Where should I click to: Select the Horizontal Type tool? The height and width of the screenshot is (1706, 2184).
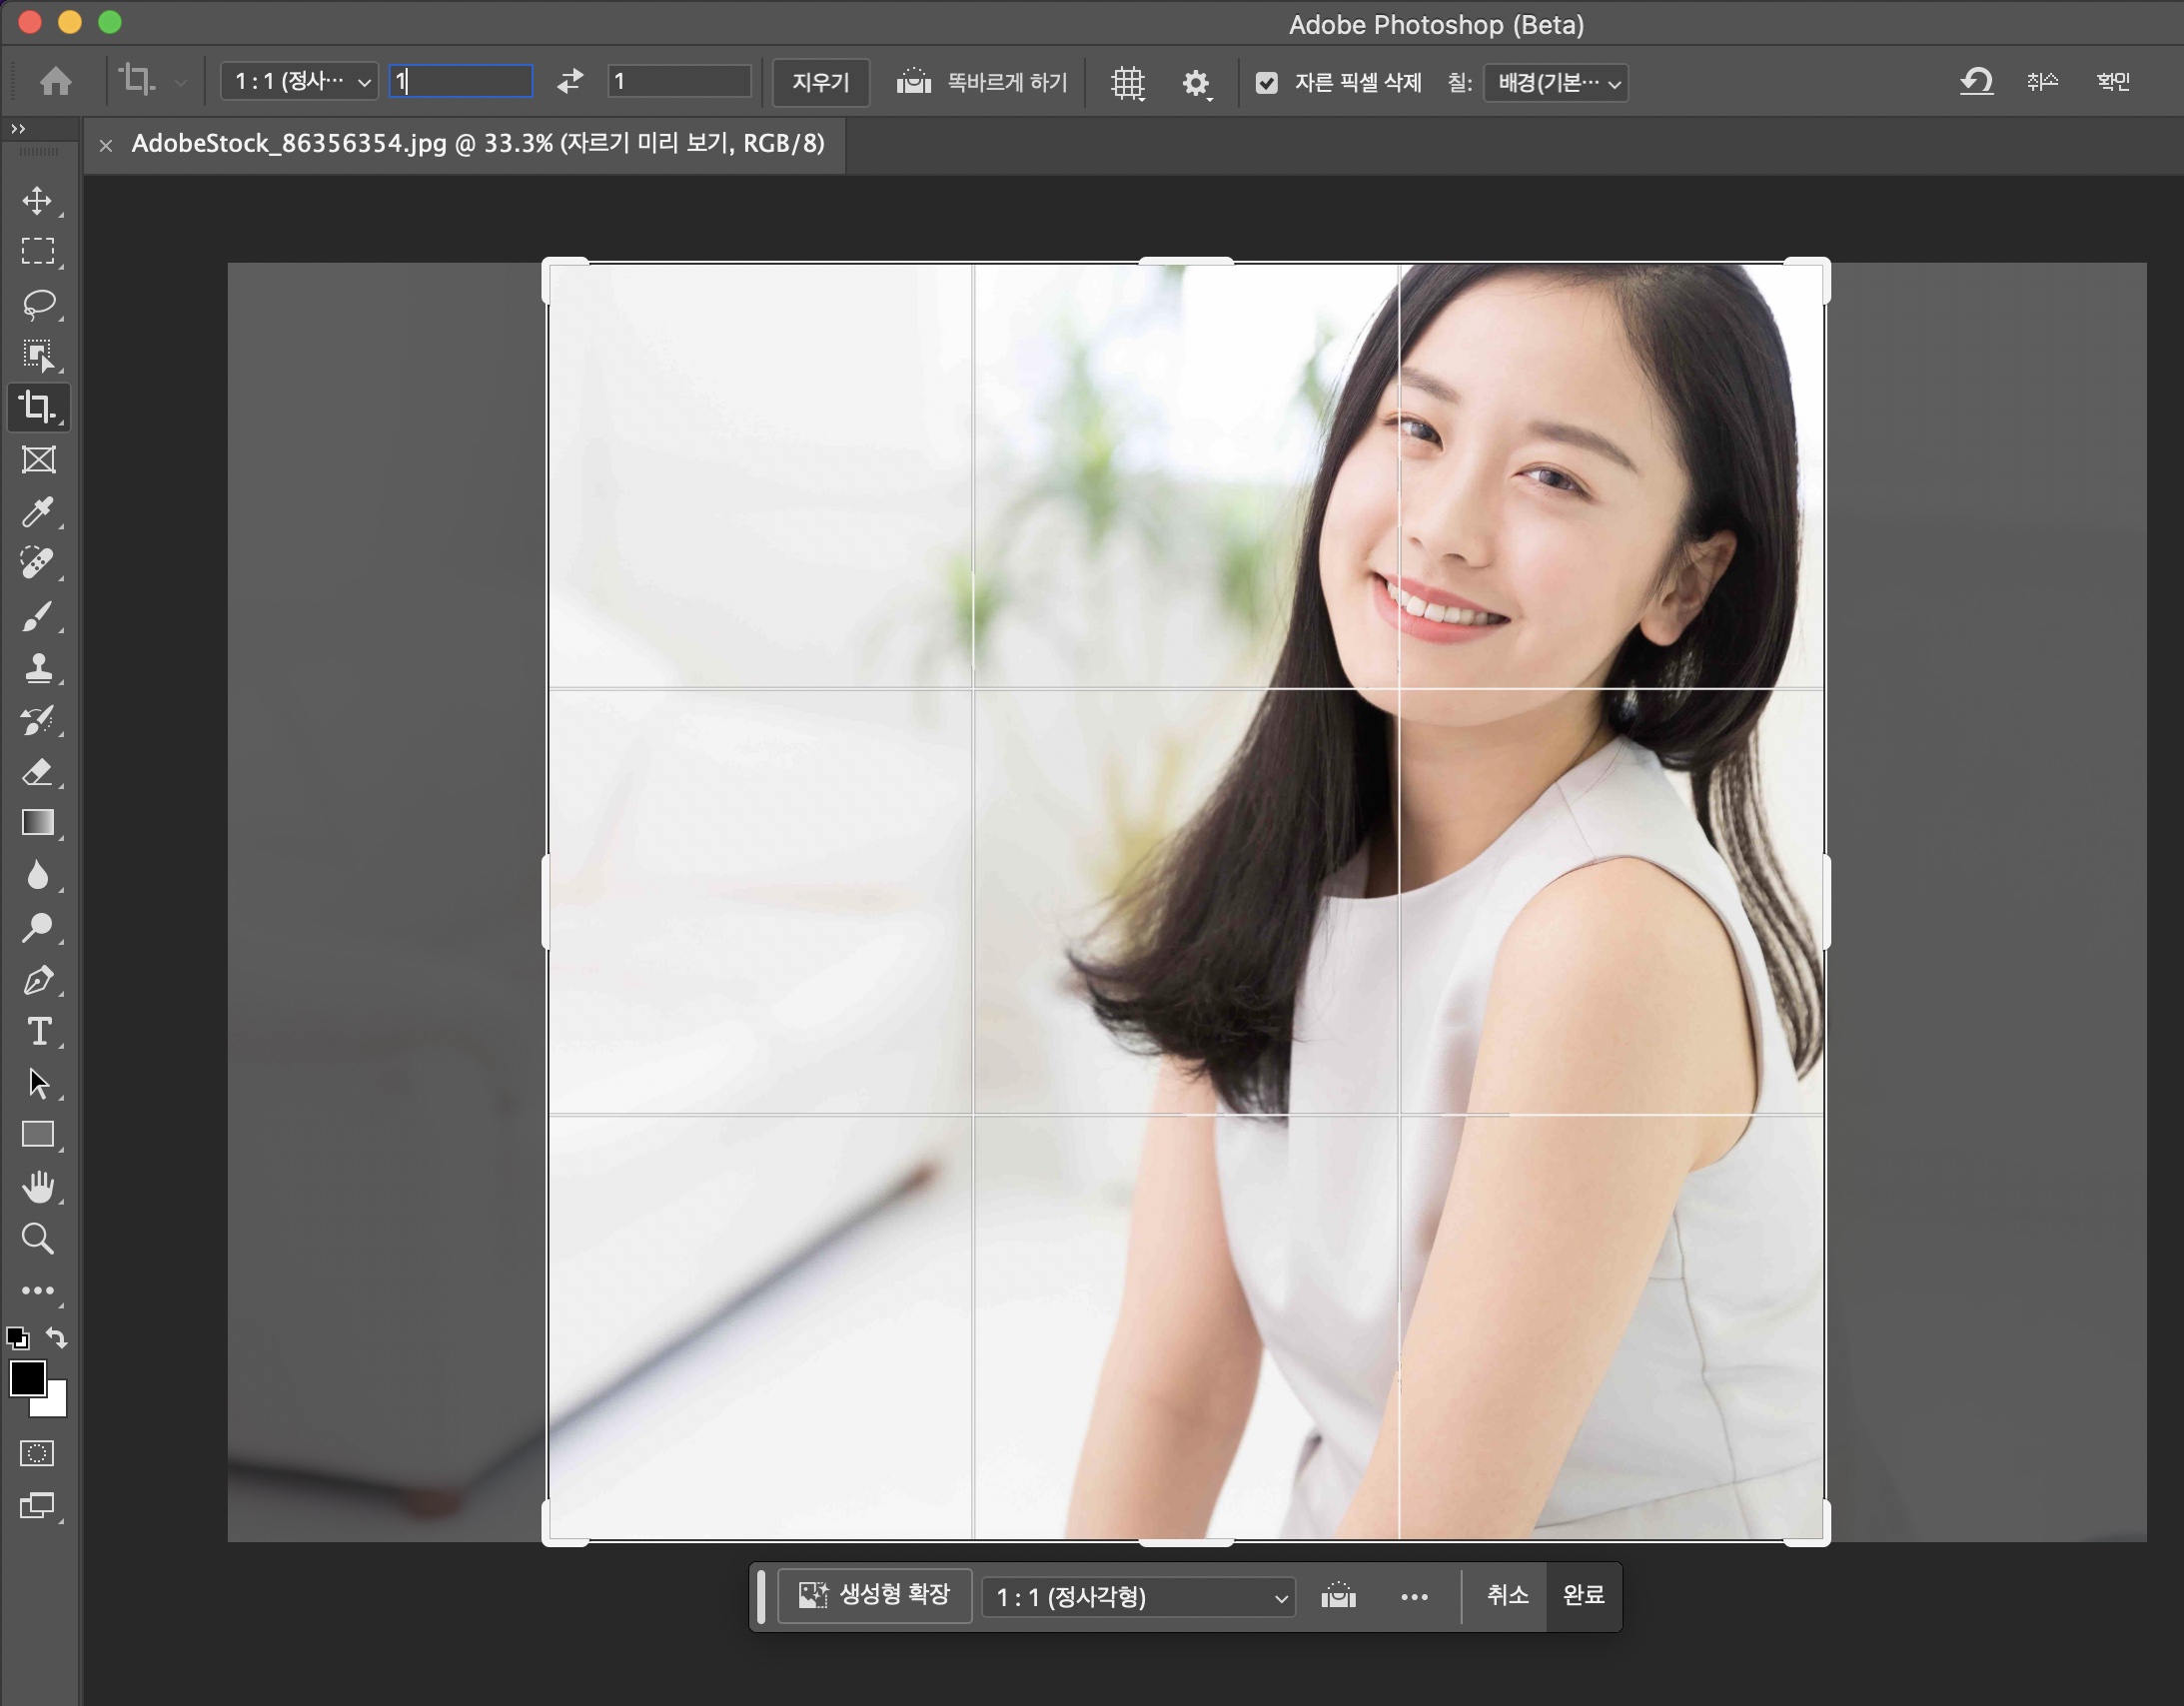38,1031
